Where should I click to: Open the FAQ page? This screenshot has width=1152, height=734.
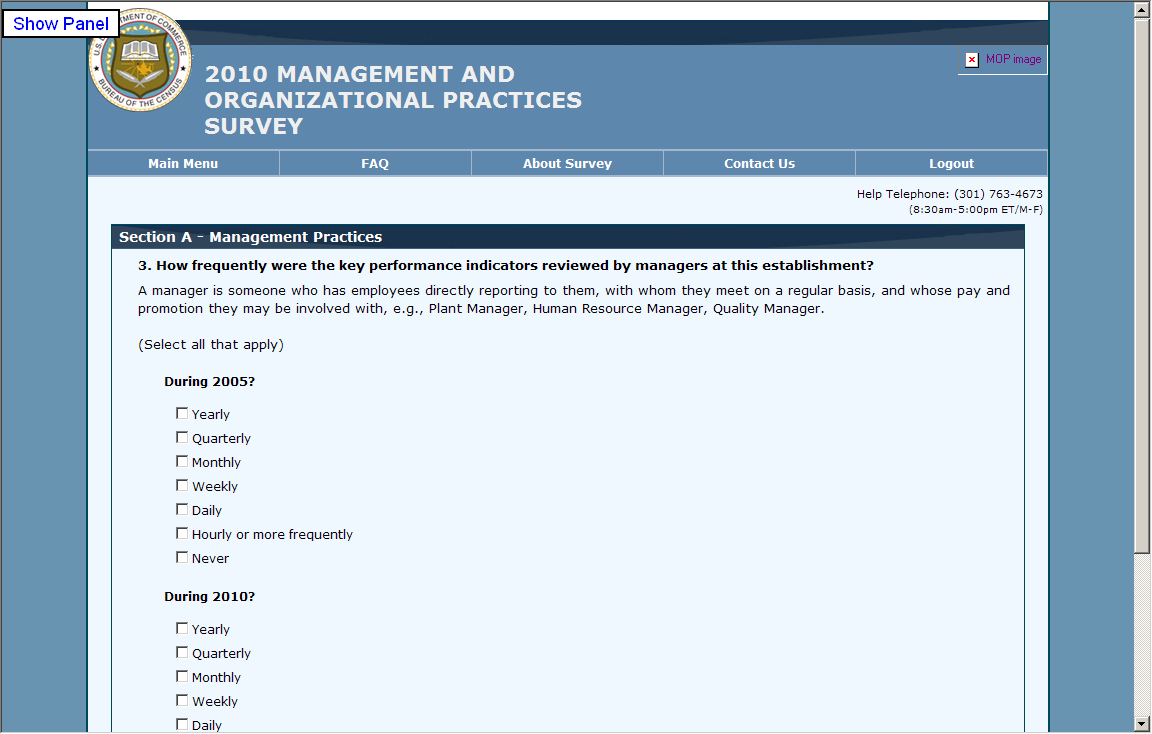375,163
